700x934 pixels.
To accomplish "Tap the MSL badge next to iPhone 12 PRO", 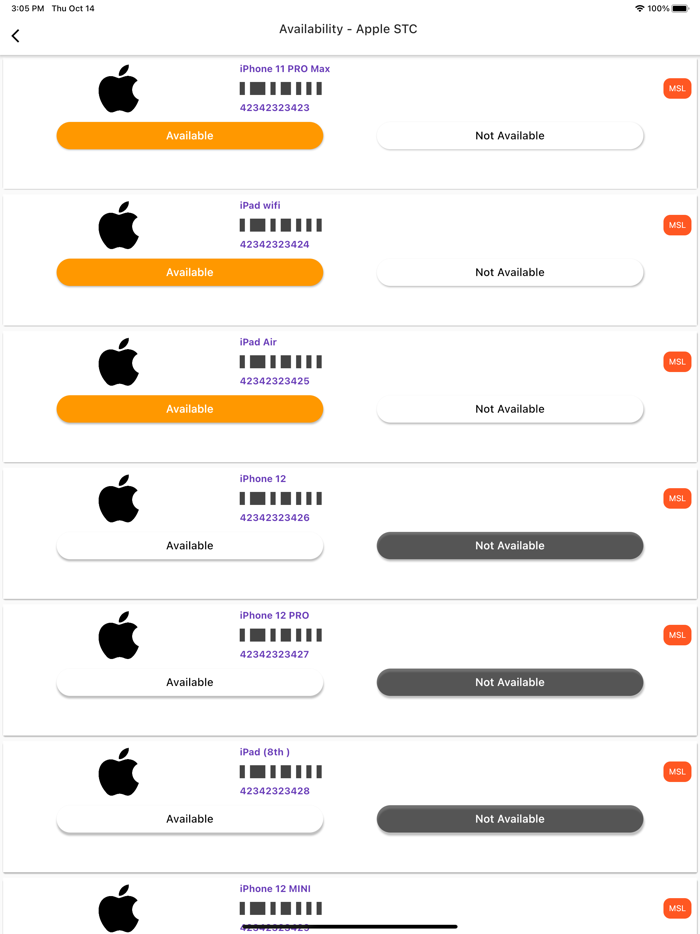I will [x=677, y=635].
